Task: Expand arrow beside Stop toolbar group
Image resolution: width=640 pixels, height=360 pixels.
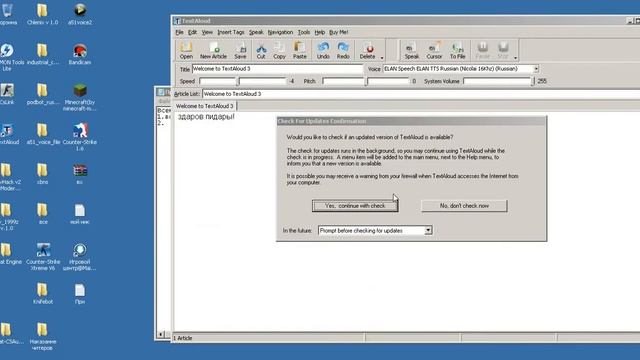Action: 515,58
